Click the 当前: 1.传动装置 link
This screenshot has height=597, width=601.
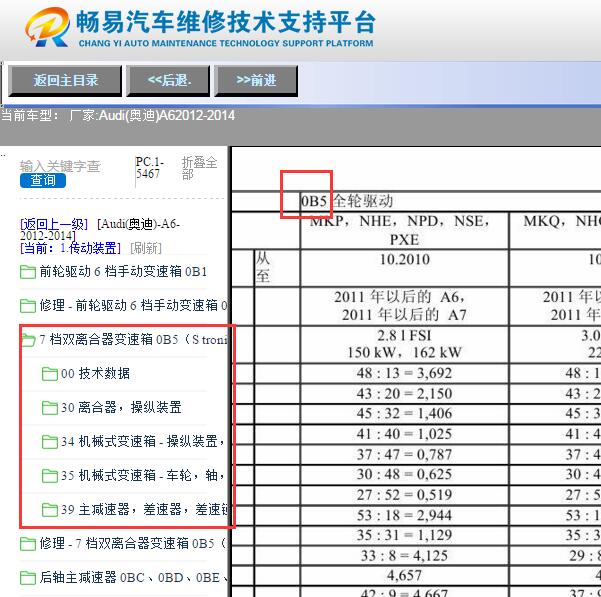pyautogui.click(x=71, y=248)
